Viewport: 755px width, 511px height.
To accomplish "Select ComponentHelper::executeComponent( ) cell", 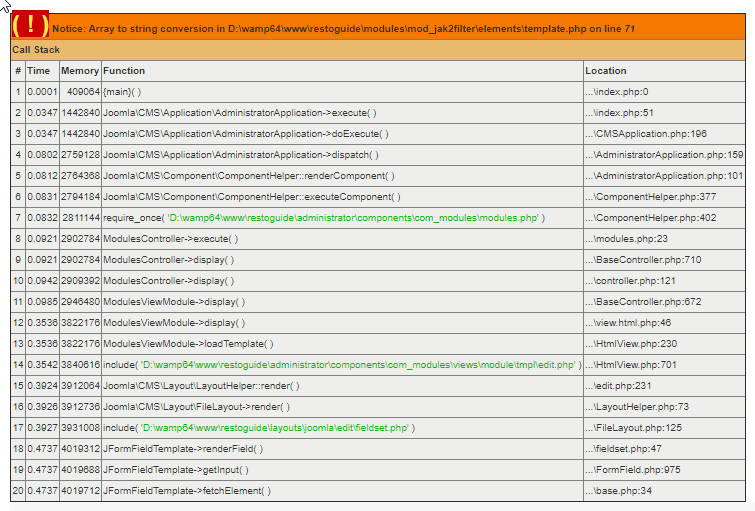I will pyautogui.click(x=342, y=197).
